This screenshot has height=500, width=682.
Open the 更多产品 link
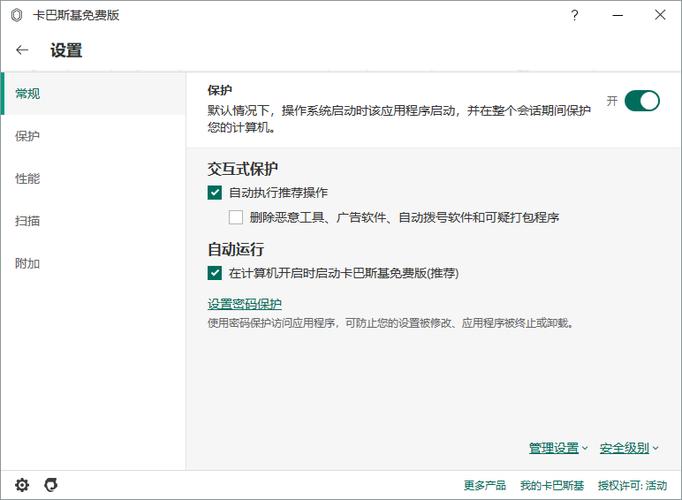(x=485, y=485)
